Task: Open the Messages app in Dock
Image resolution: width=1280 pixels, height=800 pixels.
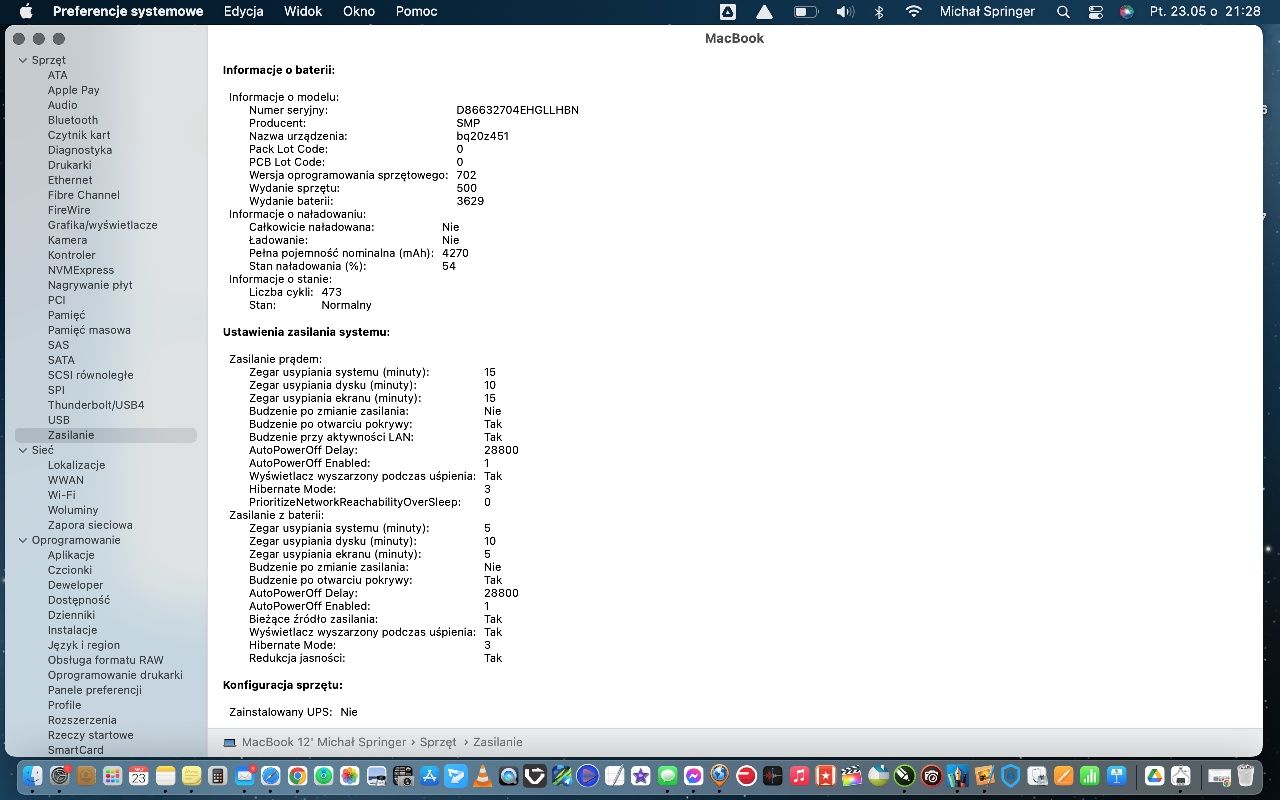Action: (668, 776)
